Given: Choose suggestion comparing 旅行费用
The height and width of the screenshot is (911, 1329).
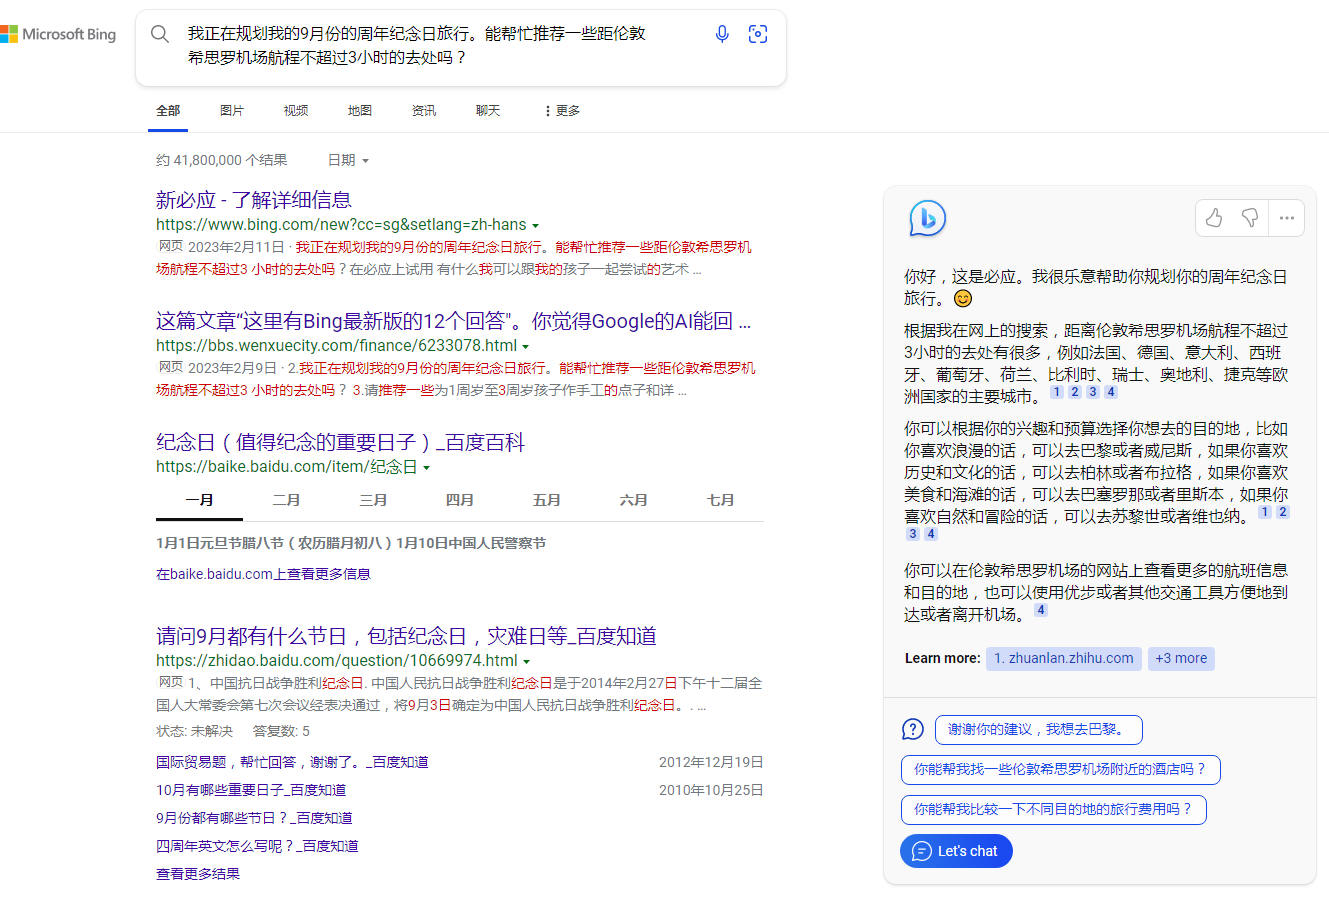Looking at the screenshot, I should pos(1053,809).
